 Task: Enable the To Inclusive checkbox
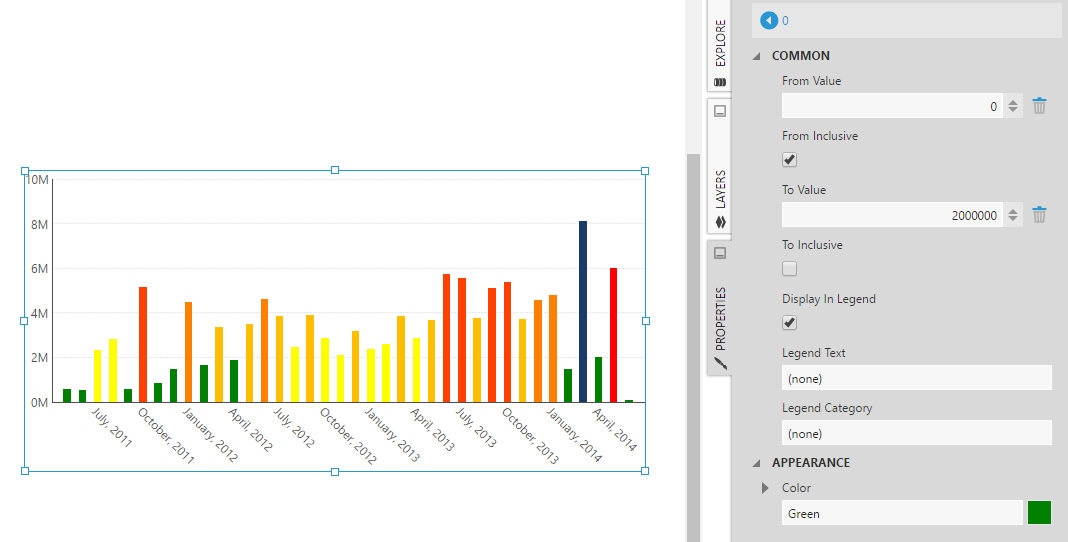(789, 268)
